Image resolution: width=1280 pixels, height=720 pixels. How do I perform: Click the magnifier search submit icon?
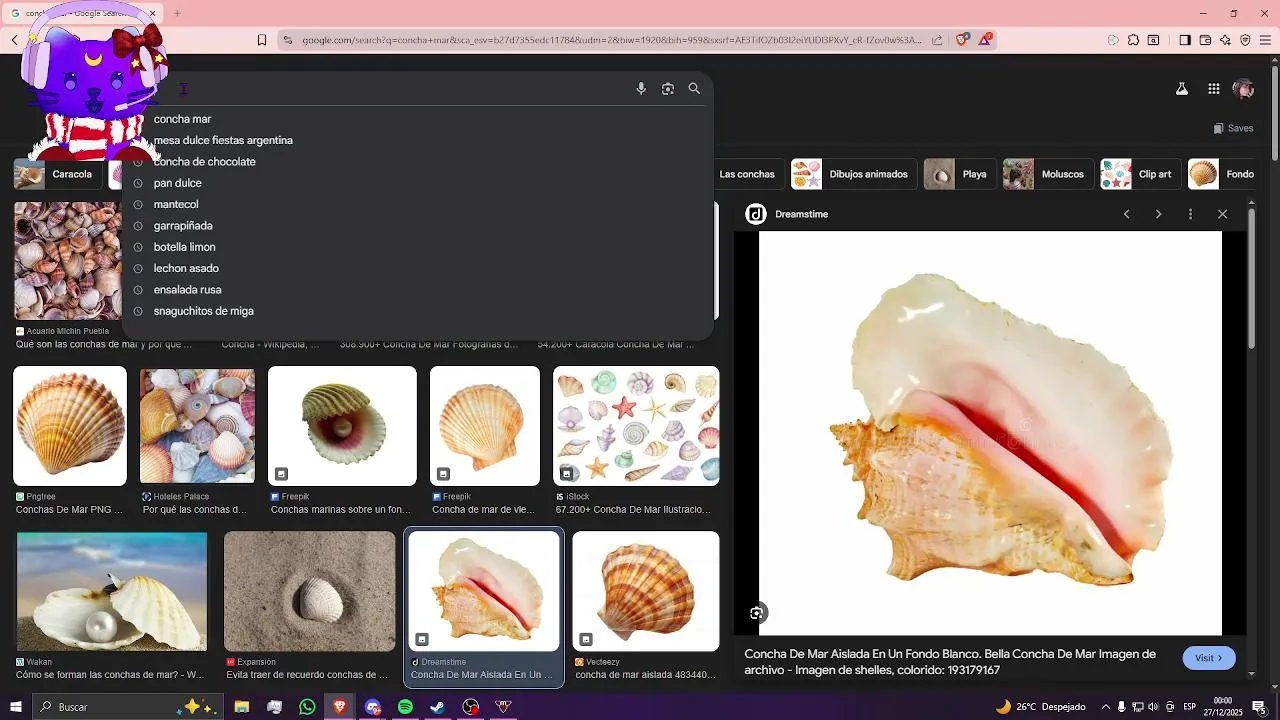point(694,89)
